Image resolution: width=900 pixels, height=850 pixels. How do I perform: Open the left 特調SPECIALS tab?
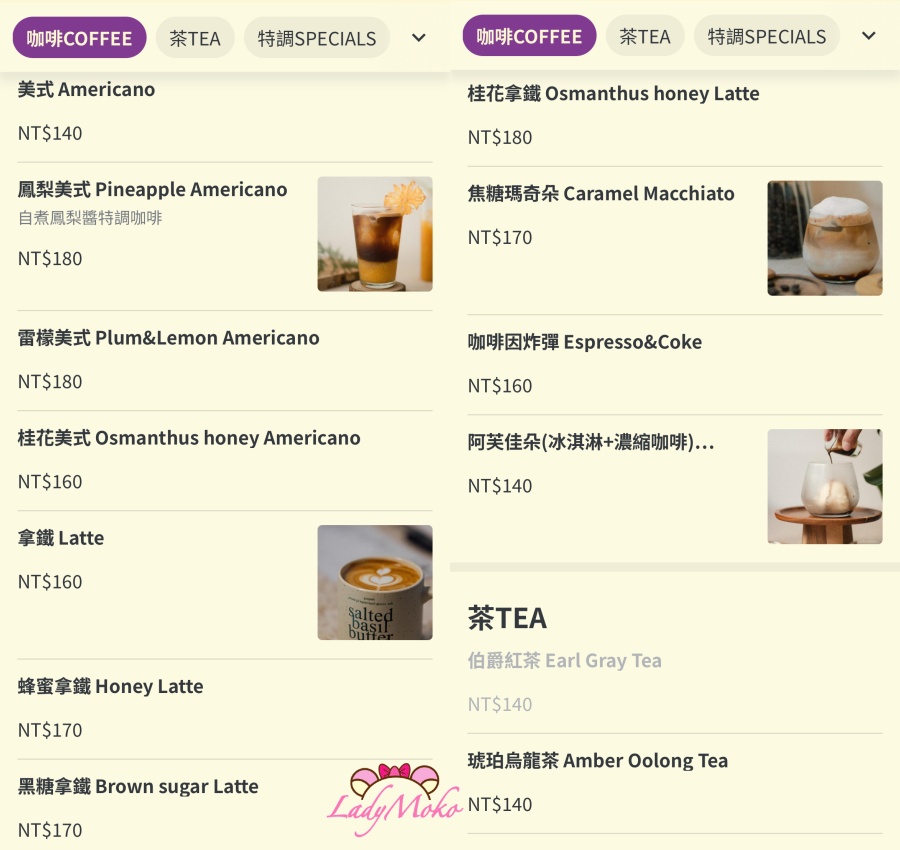tap(317, 38)
